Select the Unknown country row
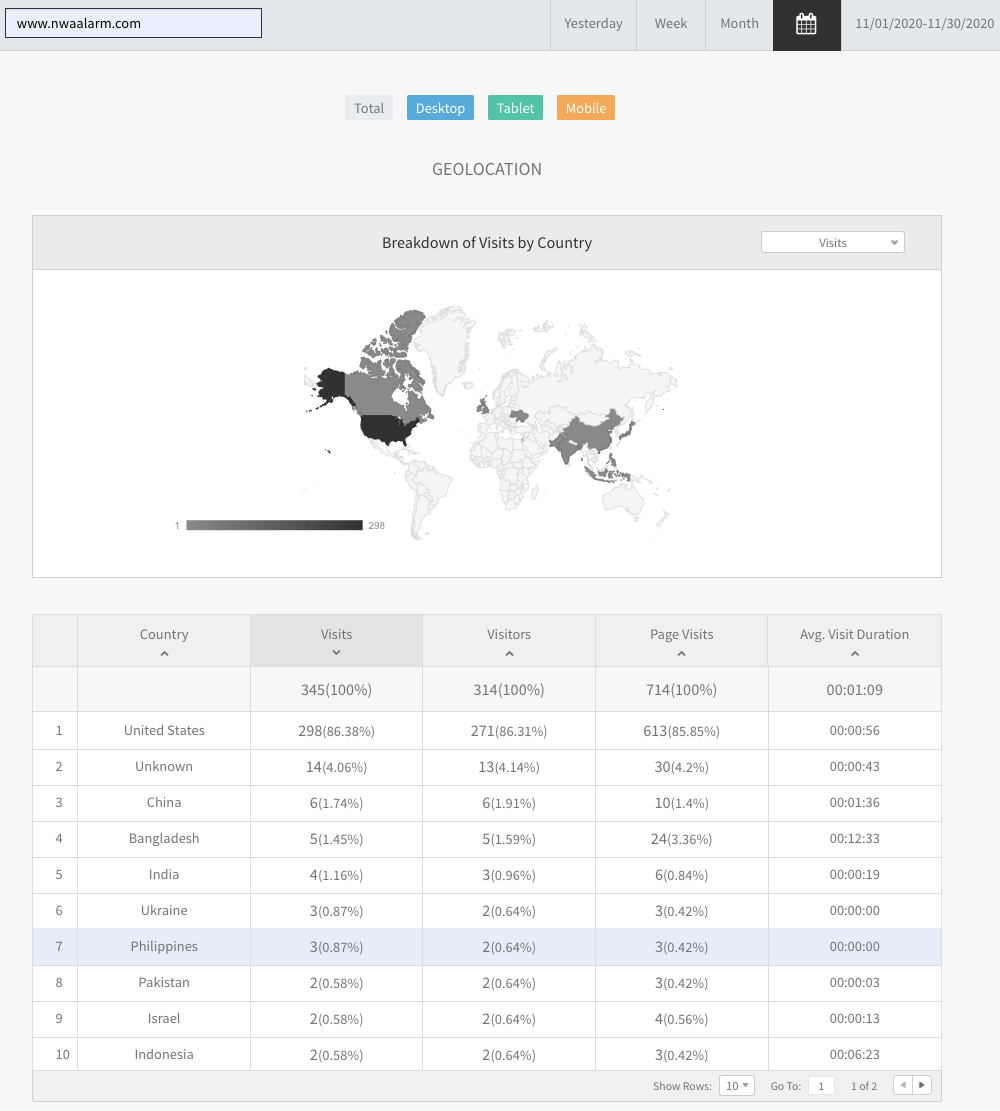Image resolution: width=1000 pixels, height=1111 pixels. (x=487, y=767)
